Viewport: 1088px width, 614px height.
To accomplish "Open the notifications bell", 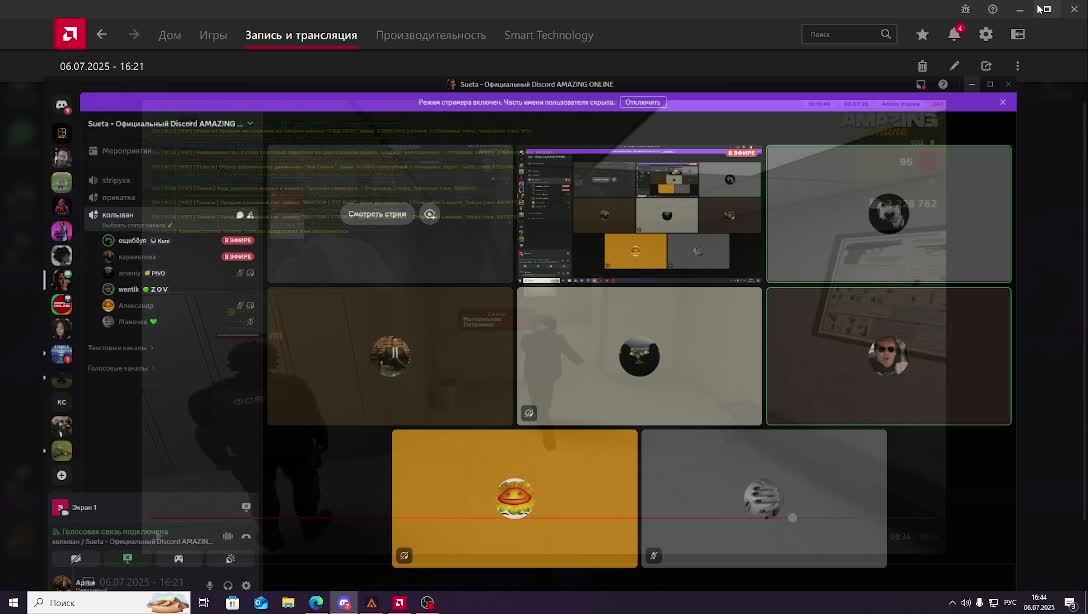I will (x=954, y=34).
